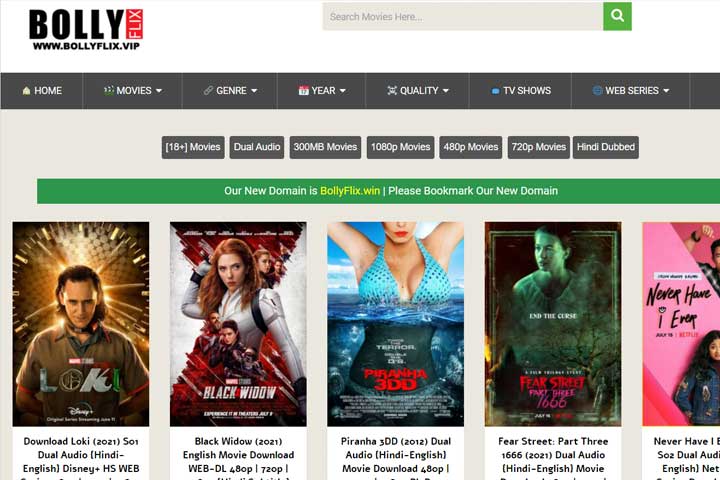
Task: Open the GENRE menu item
Action: pyautogui.click(x=230, y=90)
